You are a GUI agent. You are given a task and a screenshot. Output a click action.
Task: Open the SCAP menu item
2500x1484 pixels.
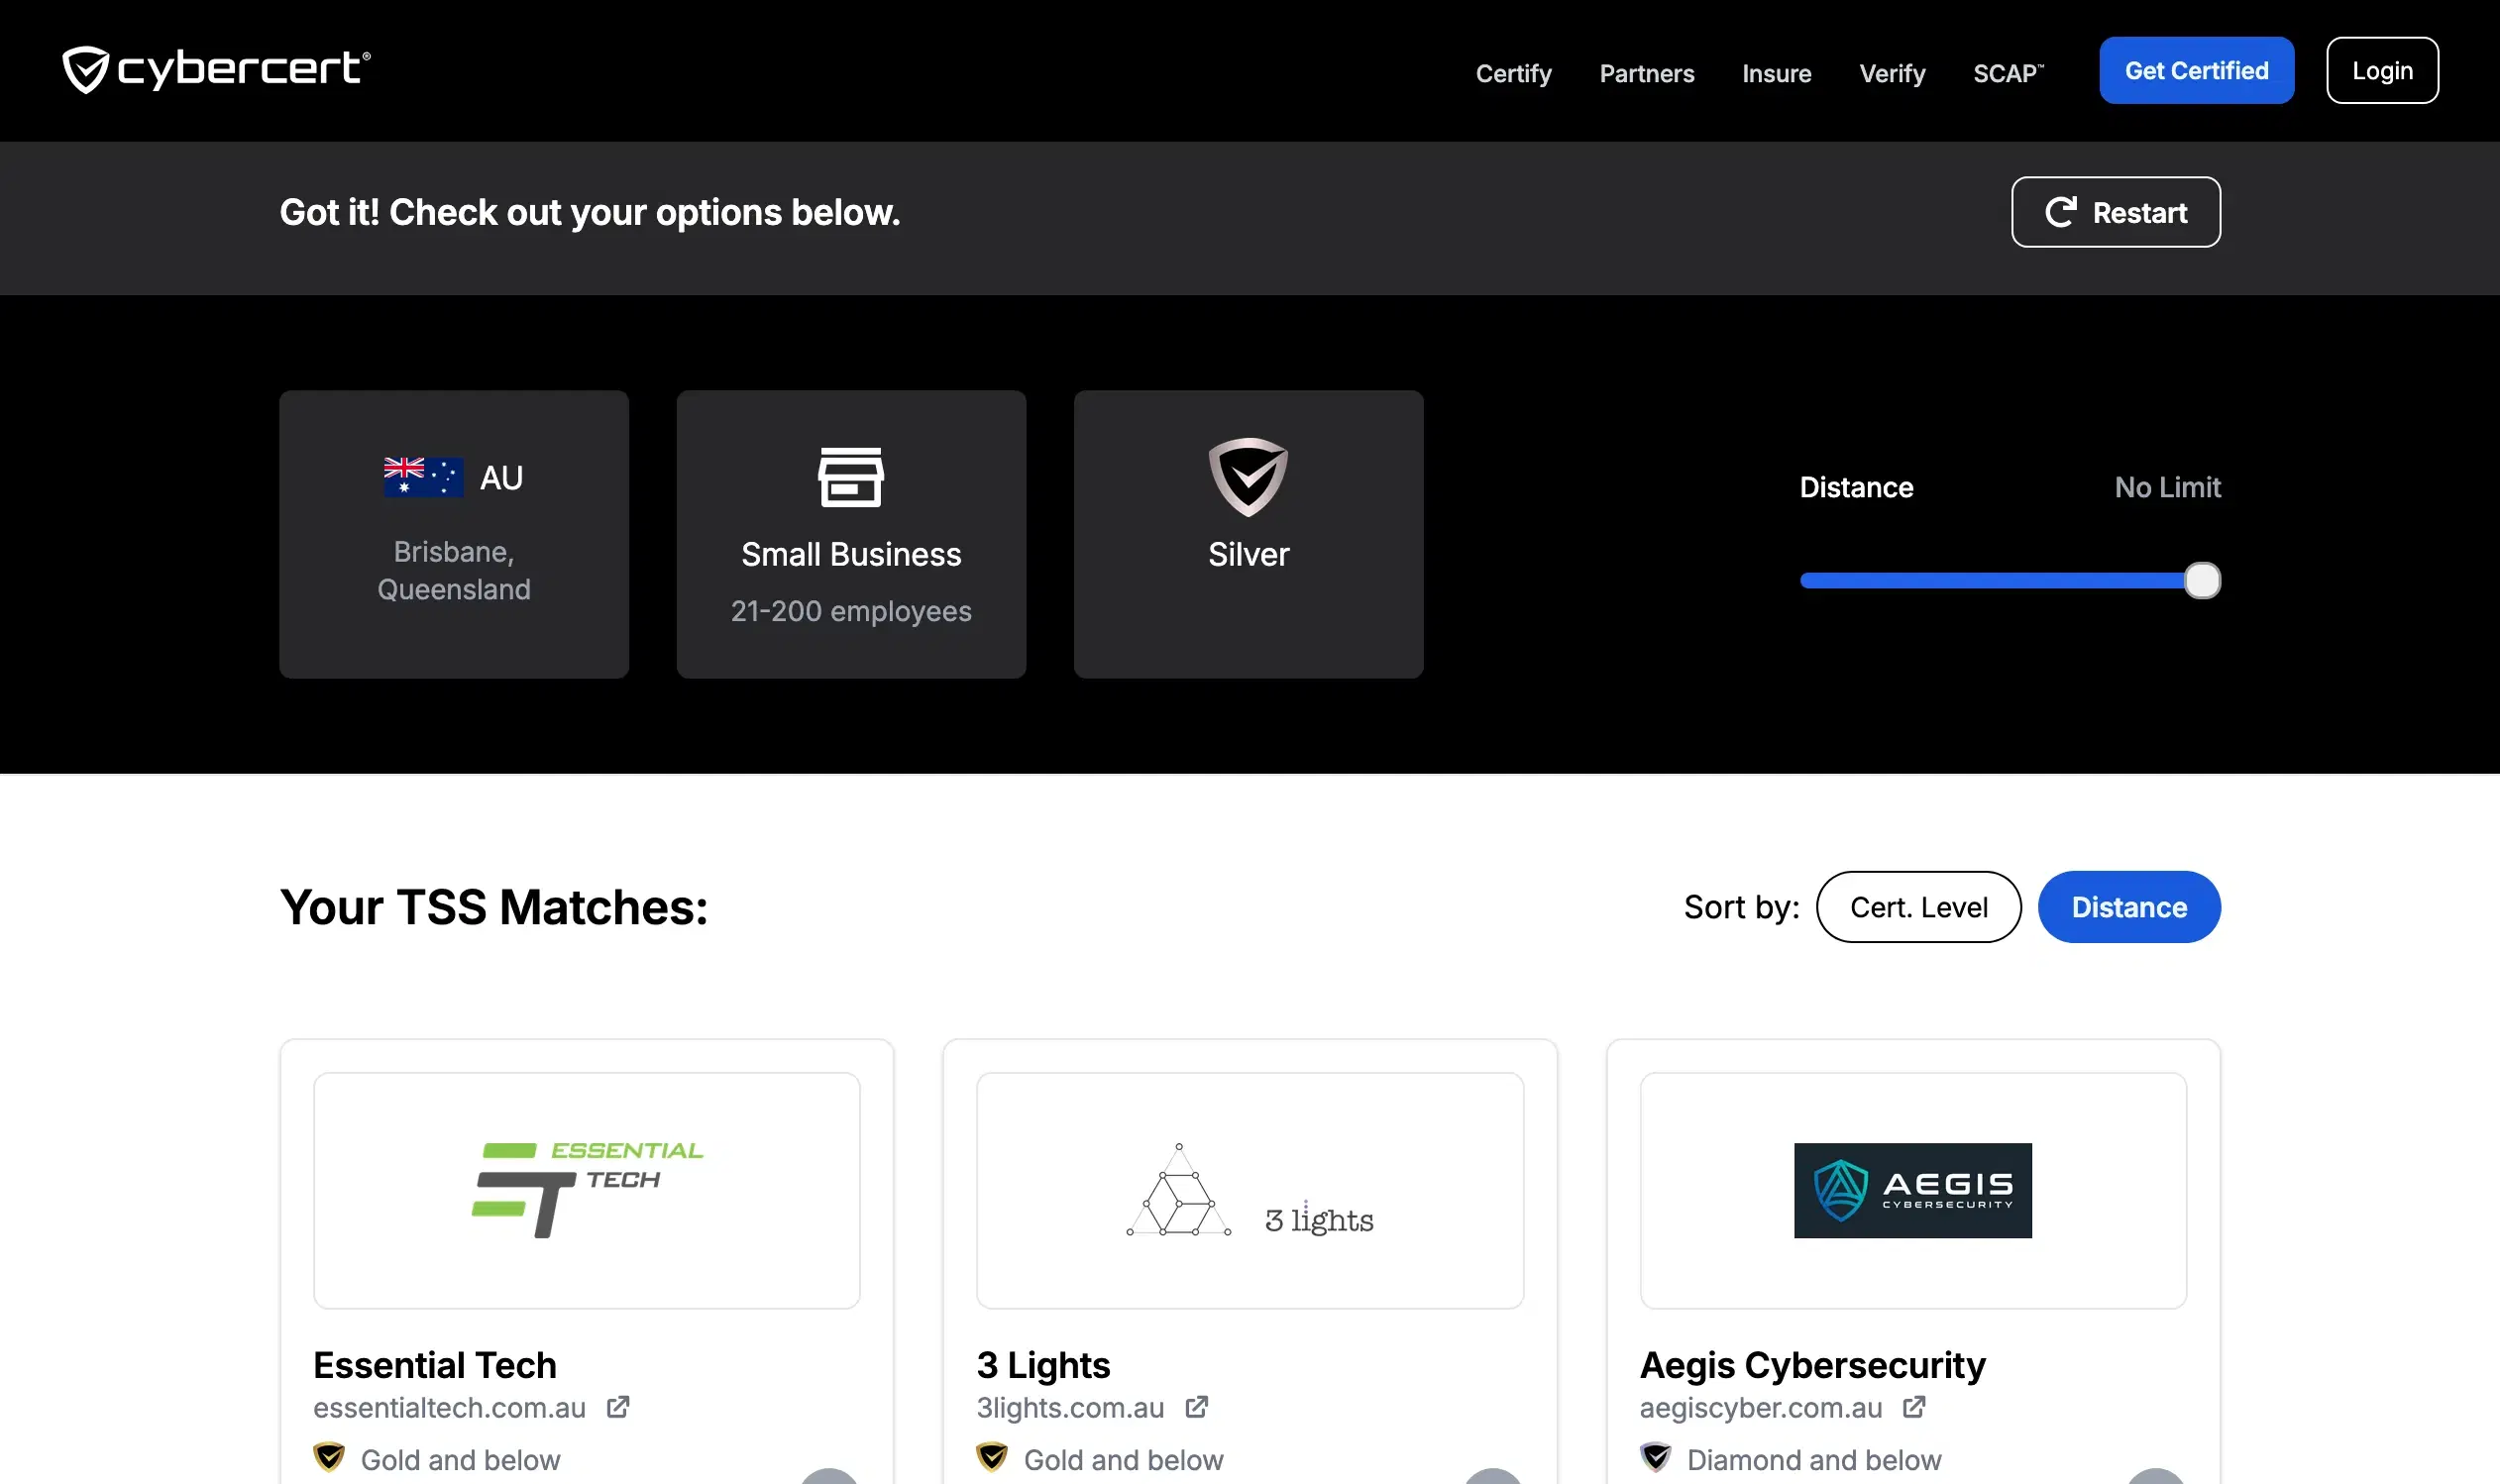(x=2008, y=73)
